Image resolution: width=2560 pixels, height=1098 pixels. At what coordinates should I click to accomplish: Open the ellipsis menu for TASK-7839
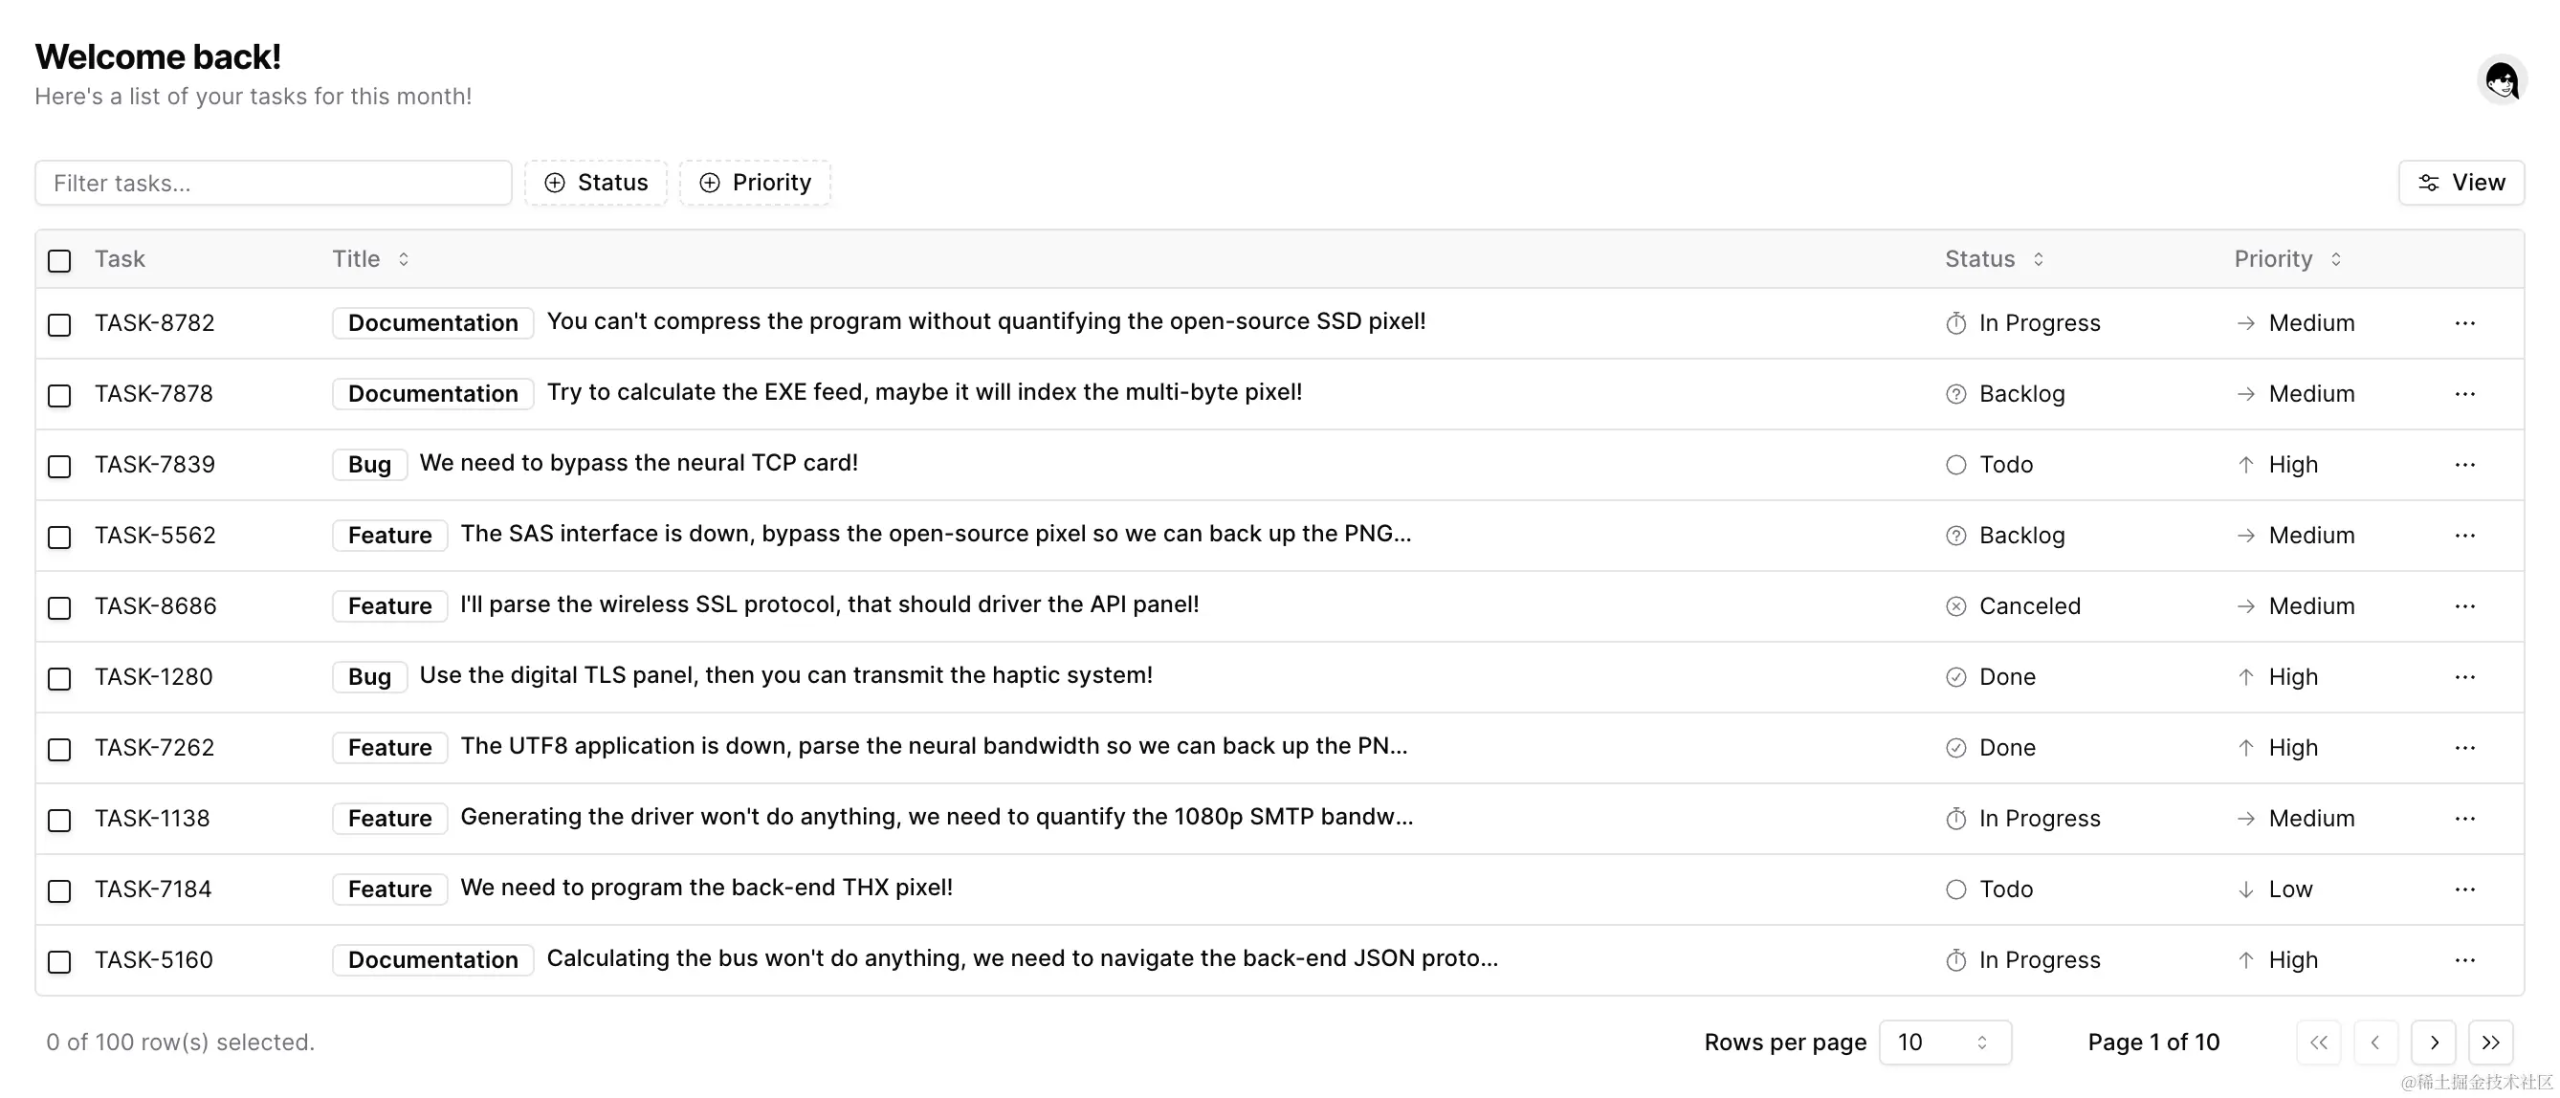pos(2464,464)
